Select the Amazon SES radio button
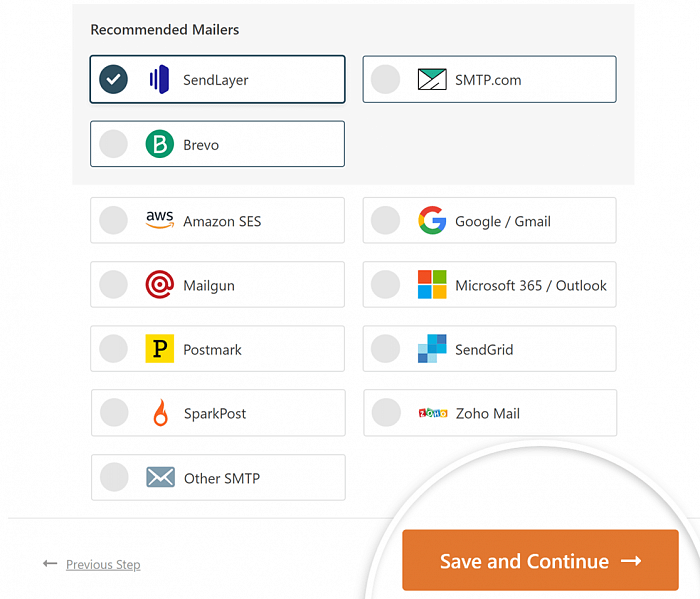The height and width of the screenshot is (599, 700). 113,220
